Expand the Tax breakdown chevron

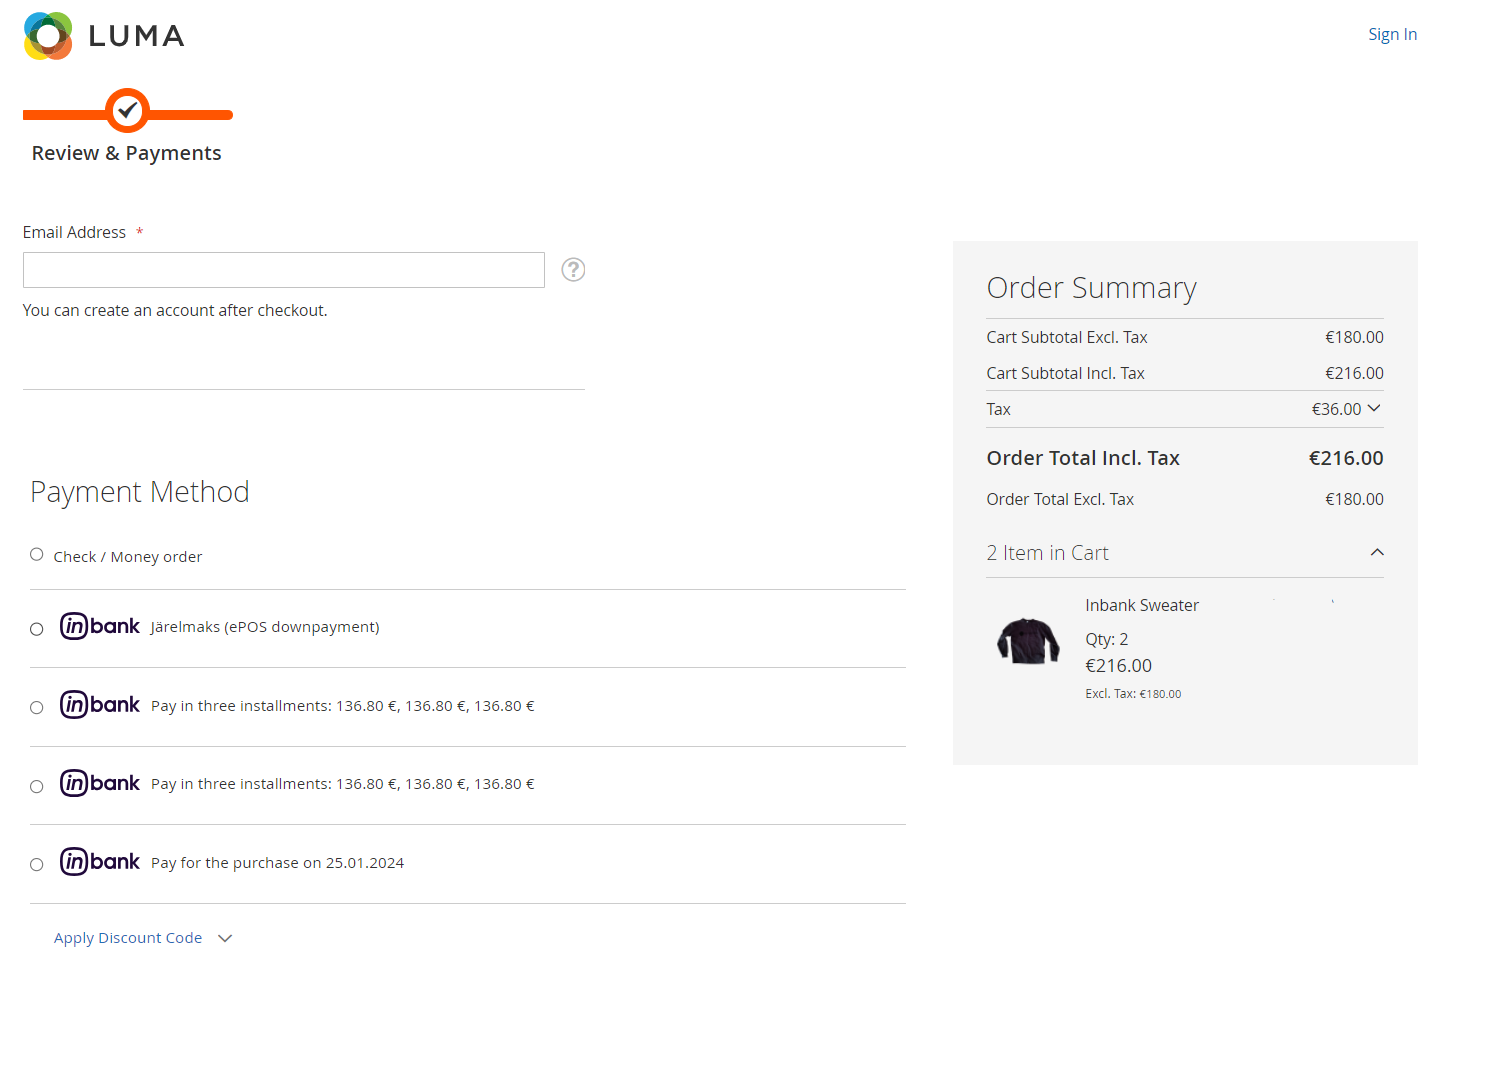tap(1374, 408)
